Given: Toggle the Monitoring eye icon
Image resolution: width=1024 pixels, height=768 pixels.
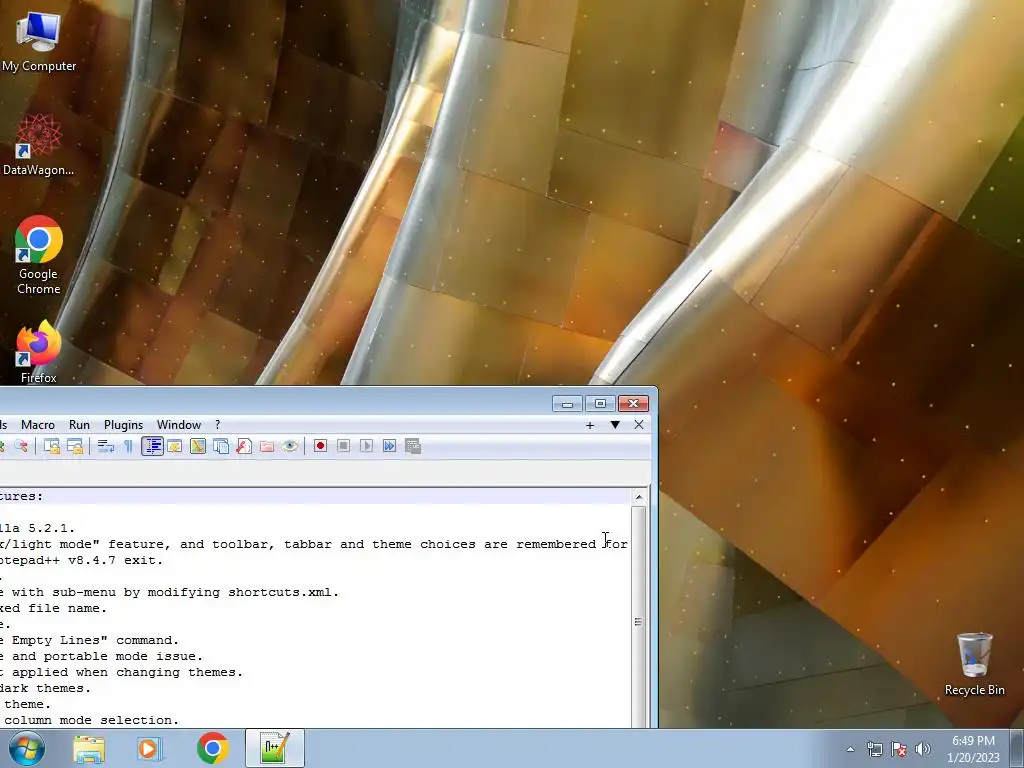Looking at the screenshot, I should (x=290, y=446).
